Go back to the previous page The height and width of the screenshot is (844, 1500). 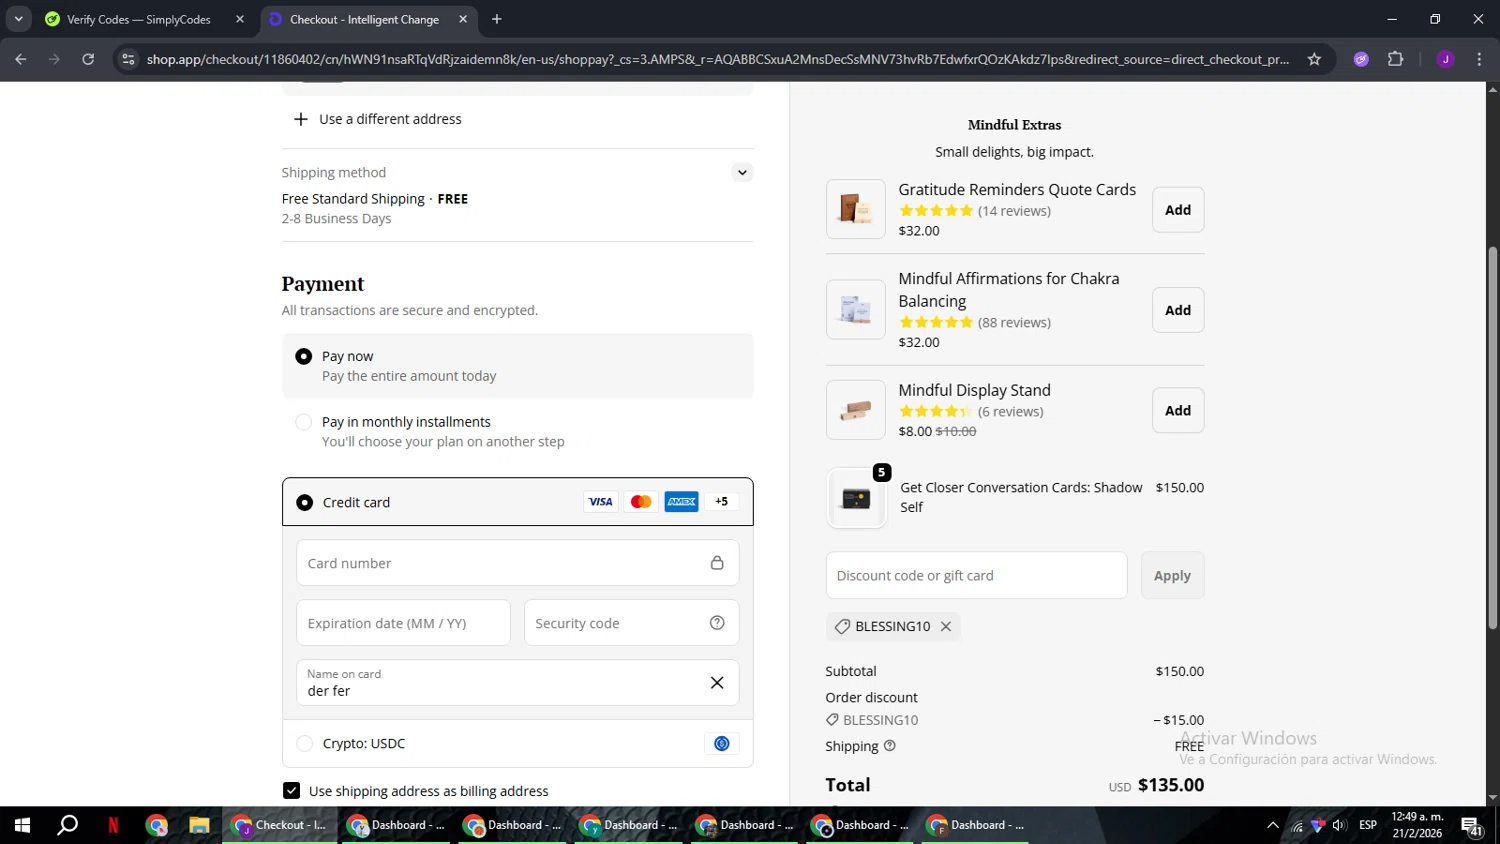[x=21, y=59]
